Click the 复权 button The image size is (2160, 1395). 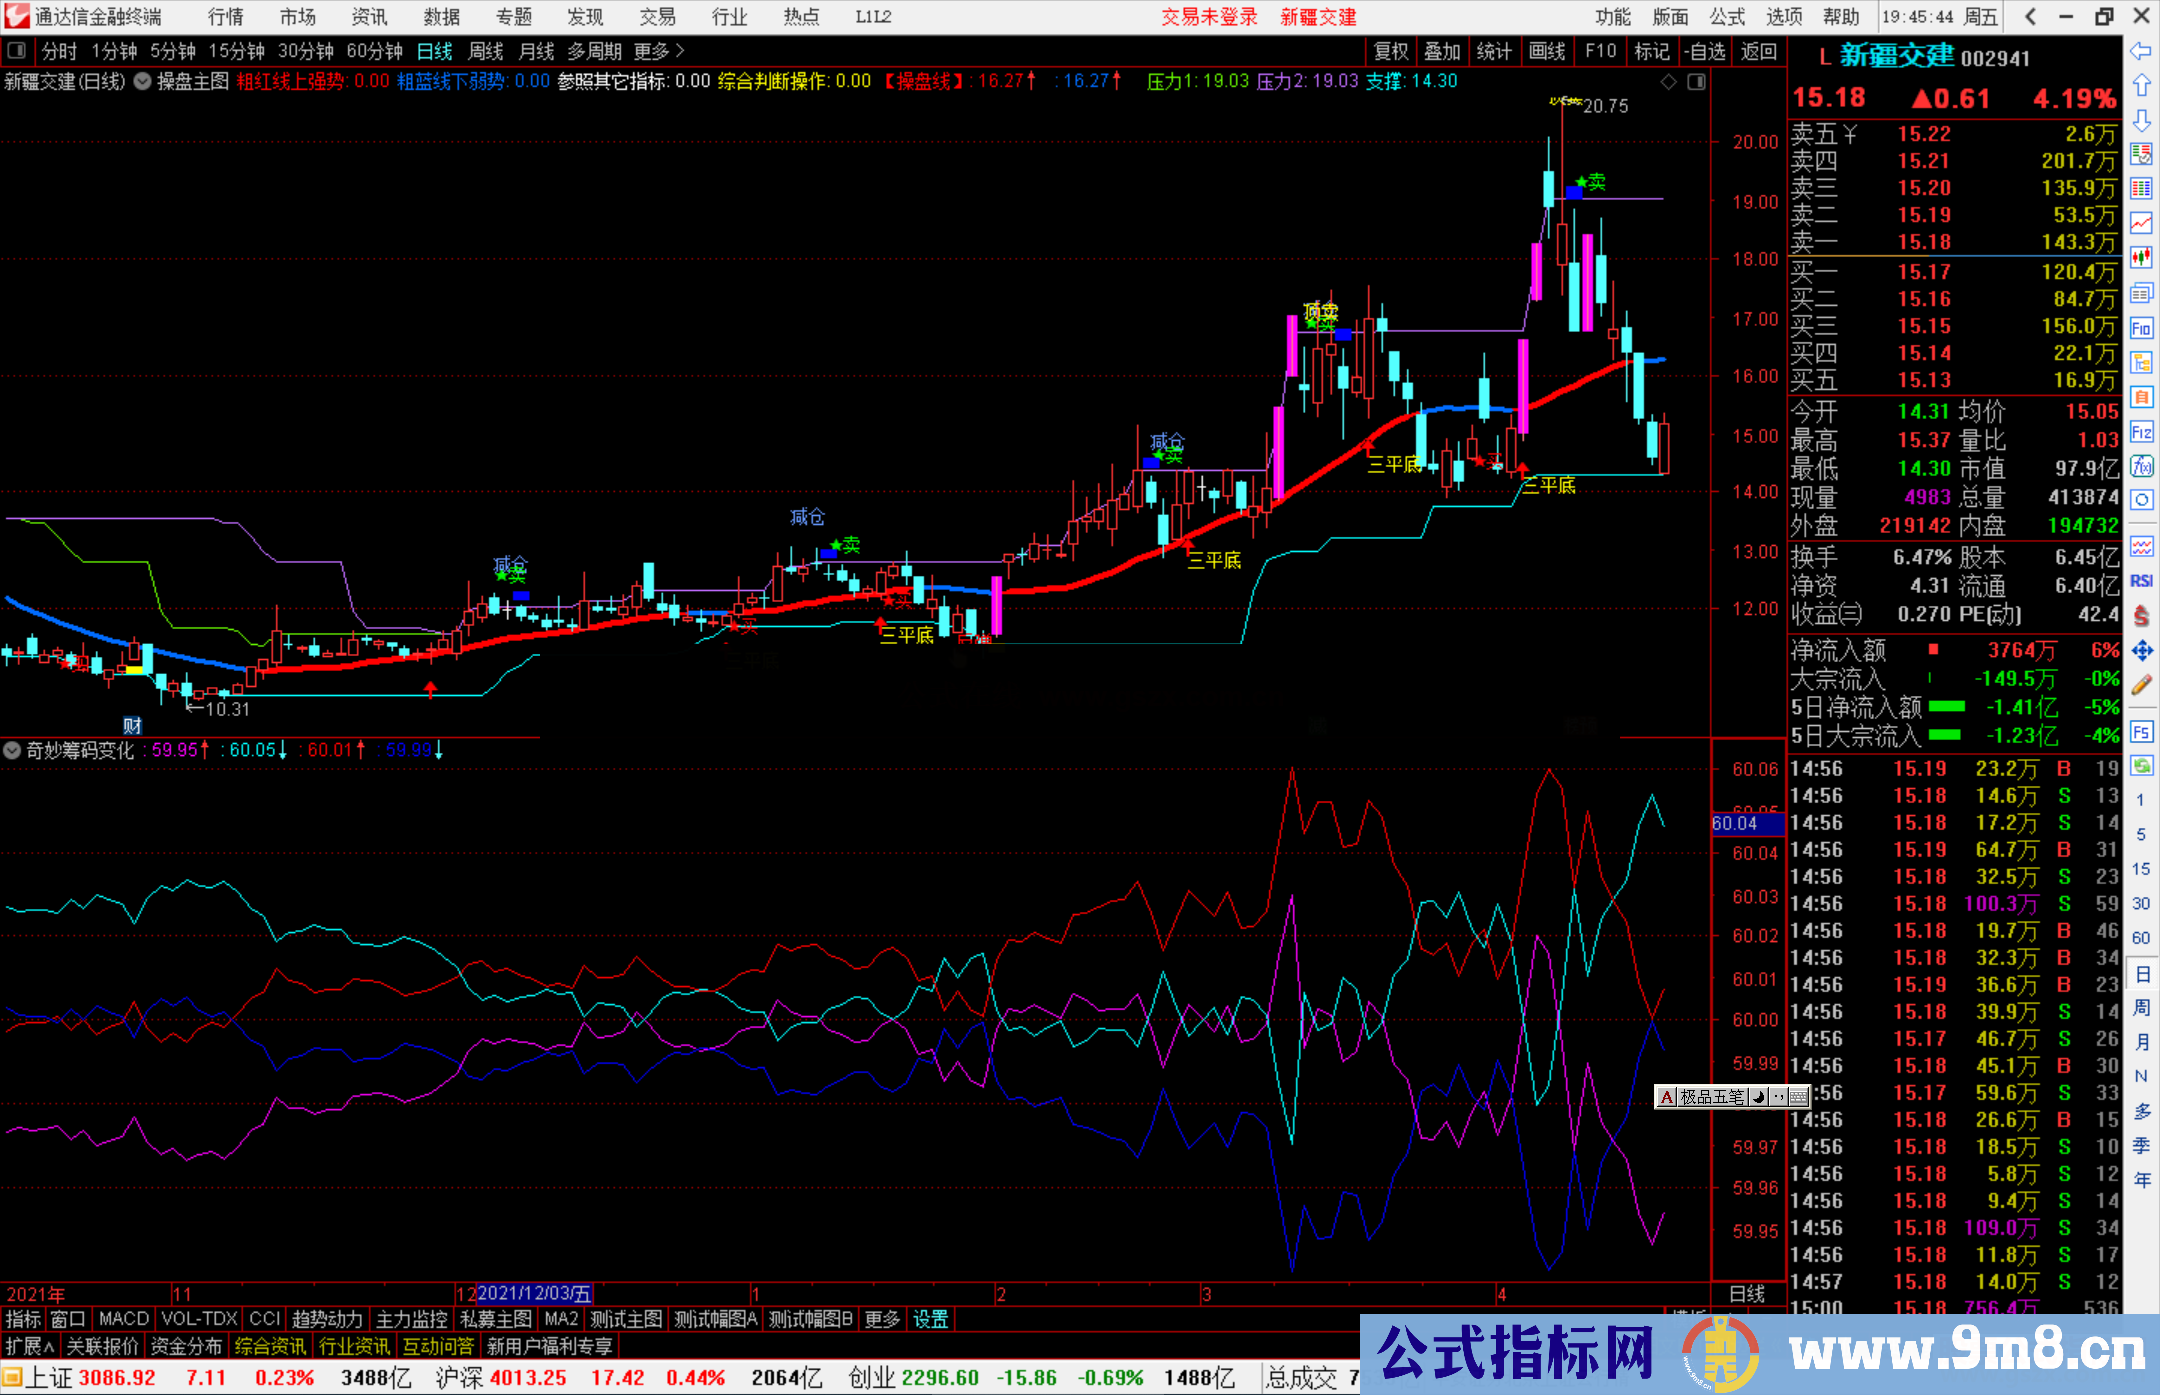click(x=1390, y=51)
